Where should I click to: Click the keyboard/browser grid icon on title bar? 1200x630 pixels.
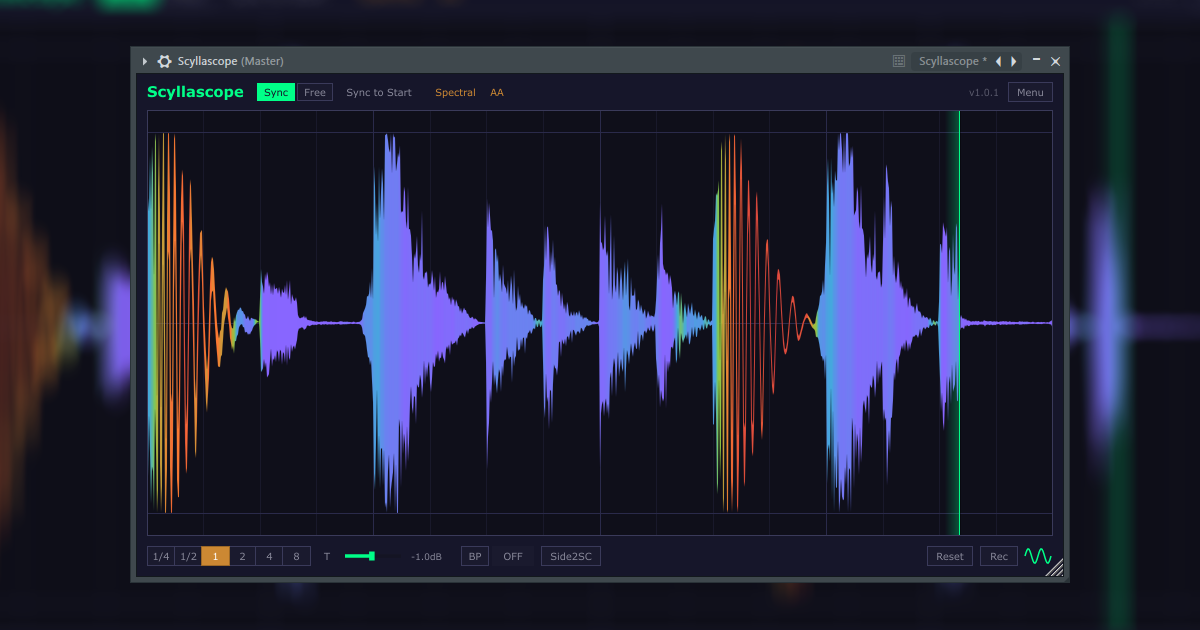[x=898, y=61]
